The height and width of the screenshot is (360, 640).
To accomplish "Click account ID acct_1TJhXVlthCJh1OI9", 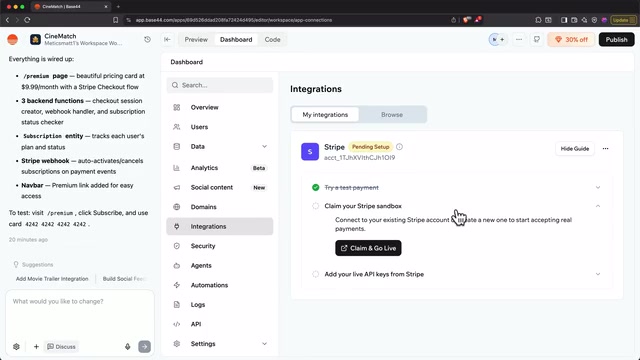I will click(x=360, y=158).
